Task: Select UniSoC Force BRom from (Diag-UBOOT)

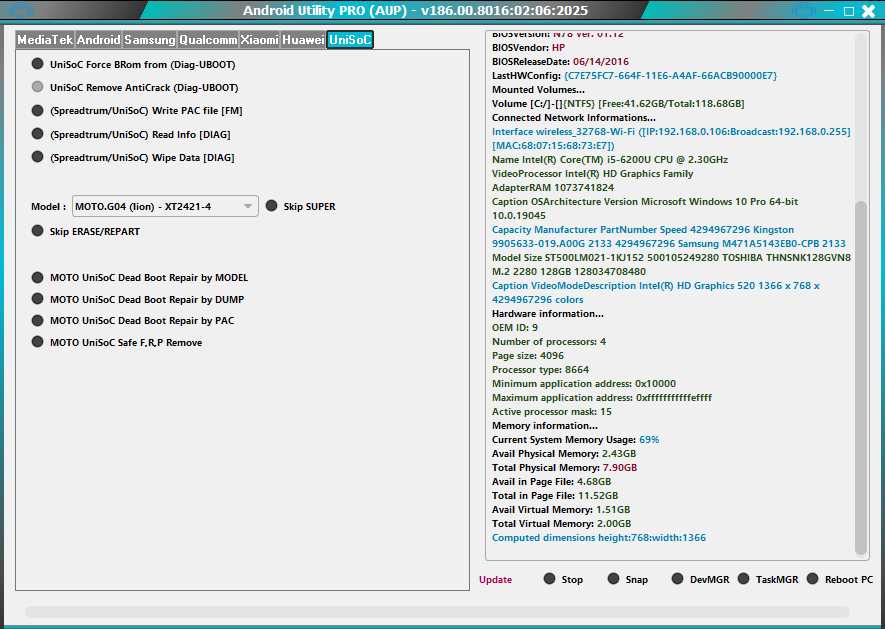Action: [x=35, y=64]
